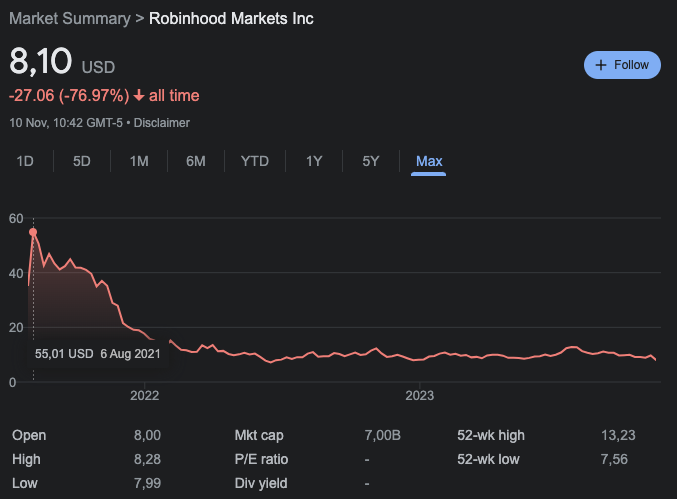Select the YTD tab

tap(255, 161)
